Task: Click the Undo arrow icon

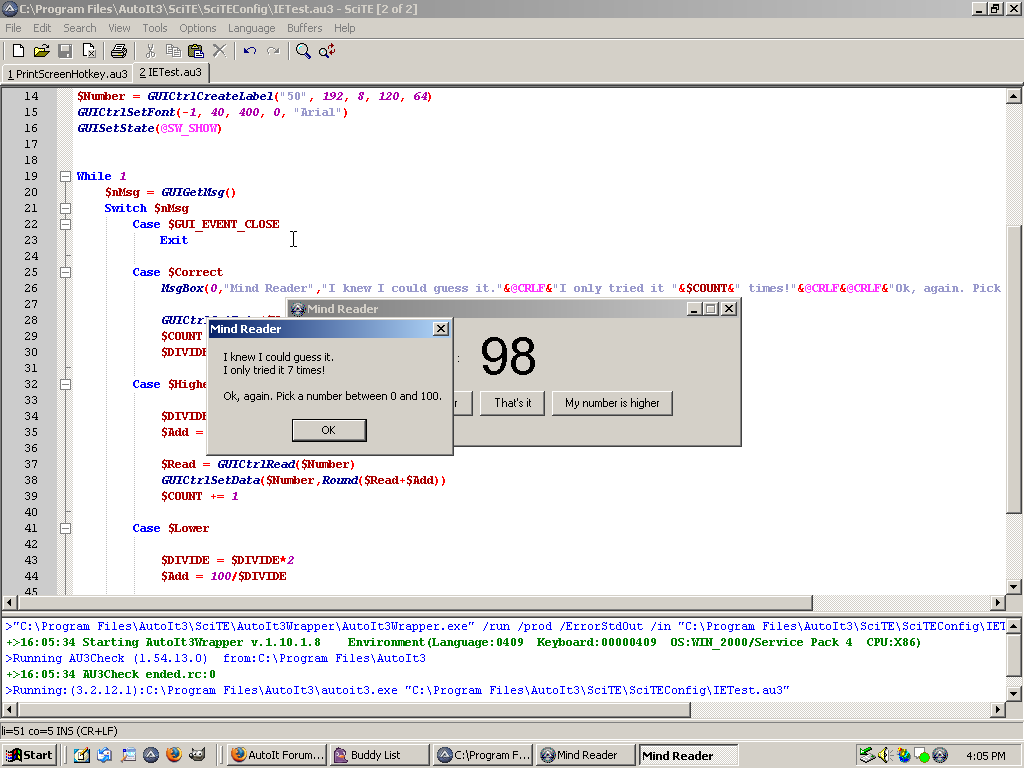Action: 249,51
